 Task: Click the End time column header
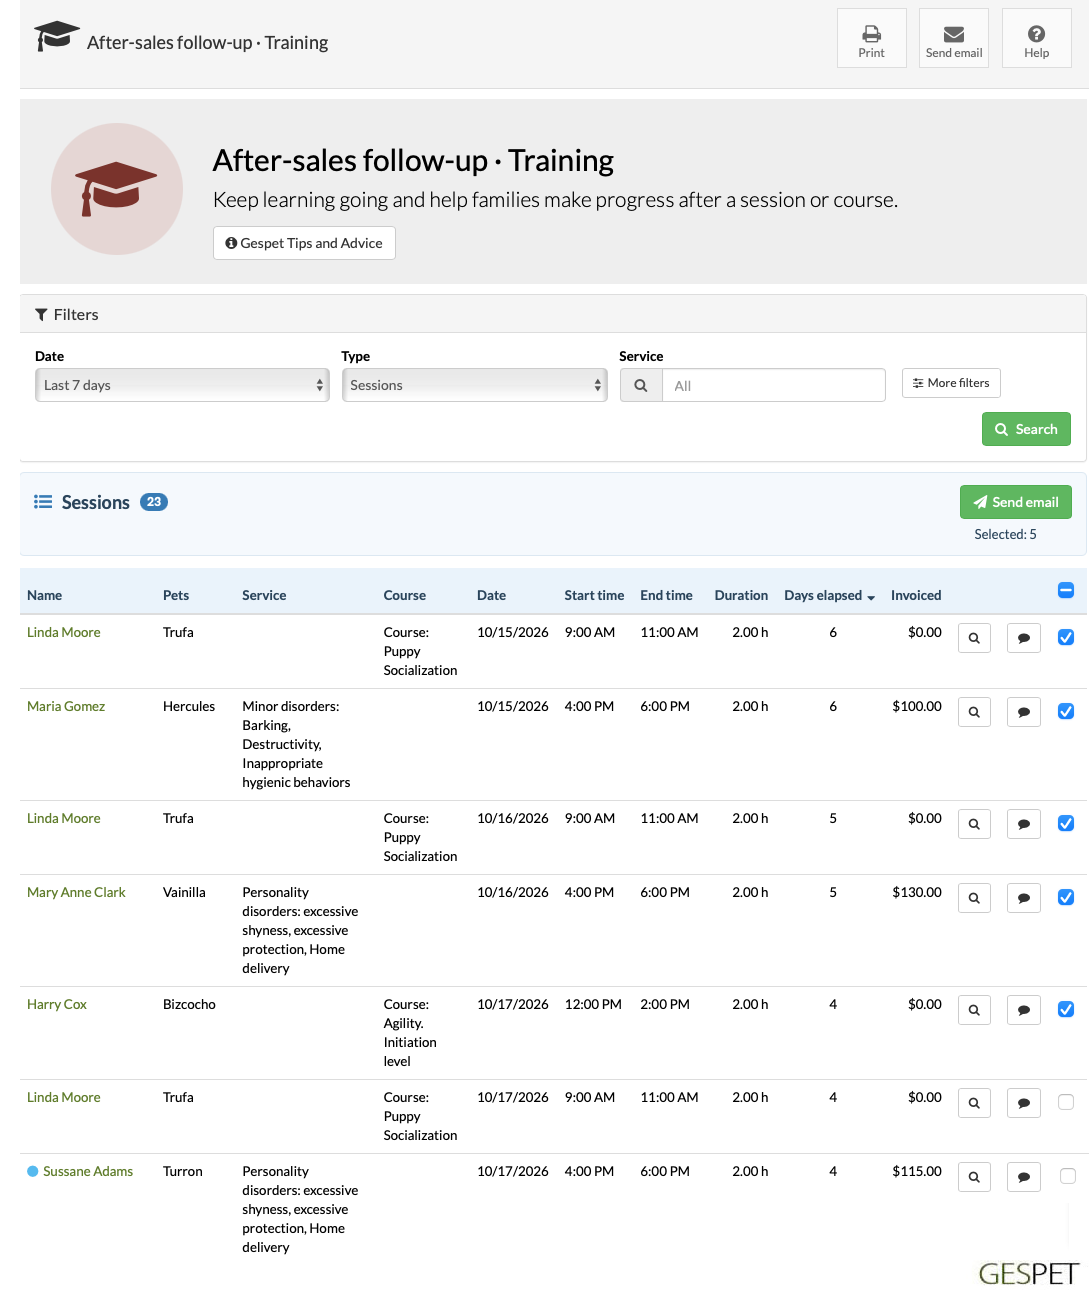(x=666, y=595)
